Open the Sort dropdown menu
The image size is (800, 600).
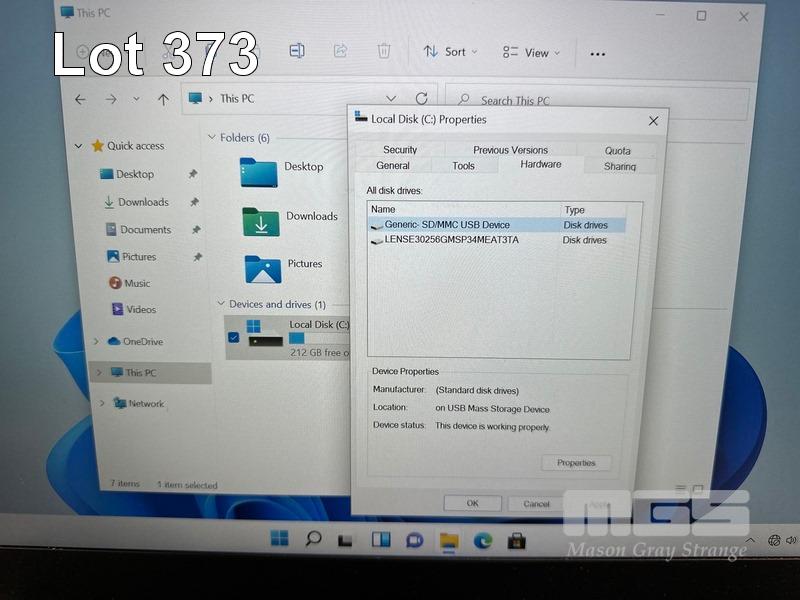[x=450, y=52]
